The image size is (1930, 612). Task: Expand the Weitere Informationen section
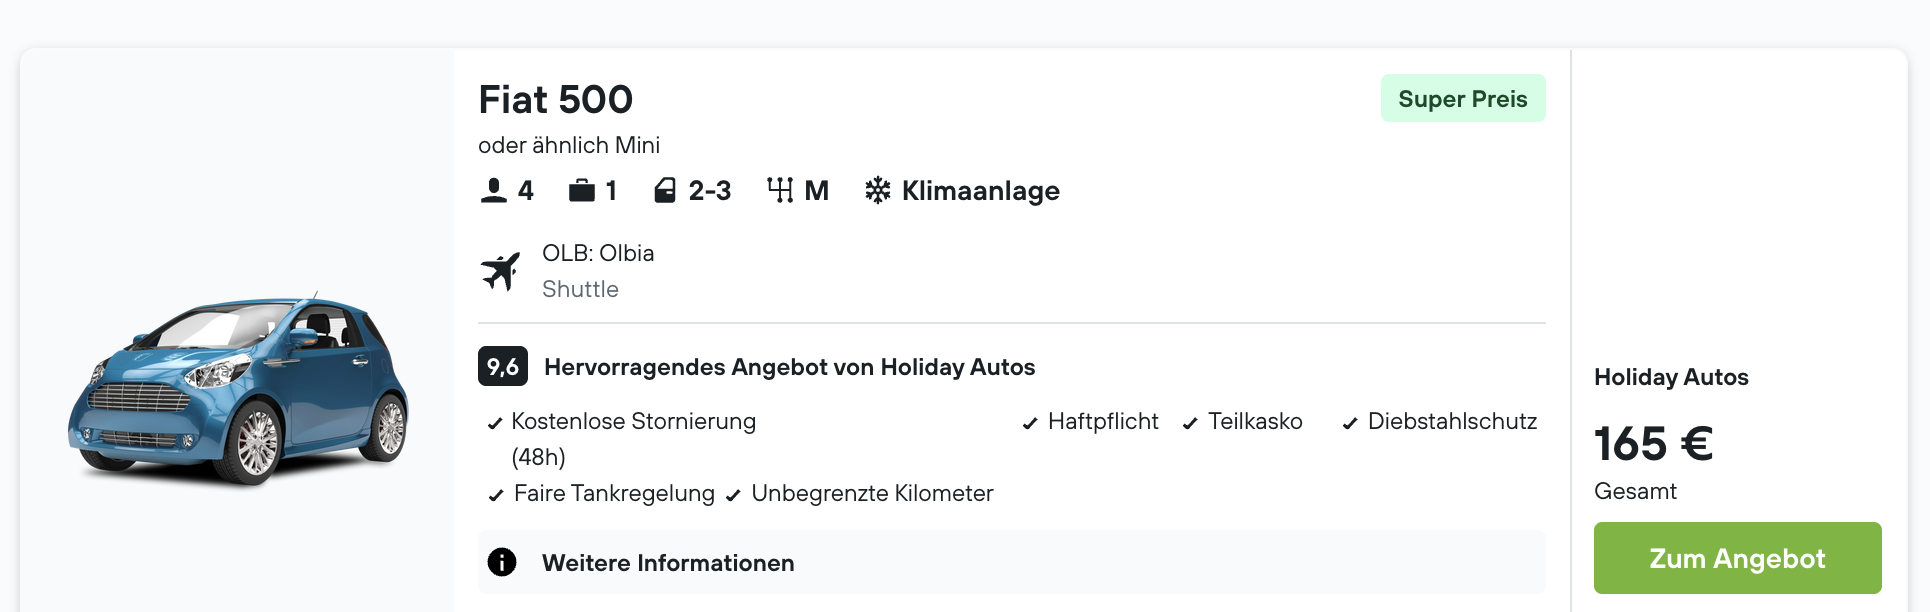pyautogui.click(x=668, y=563)
